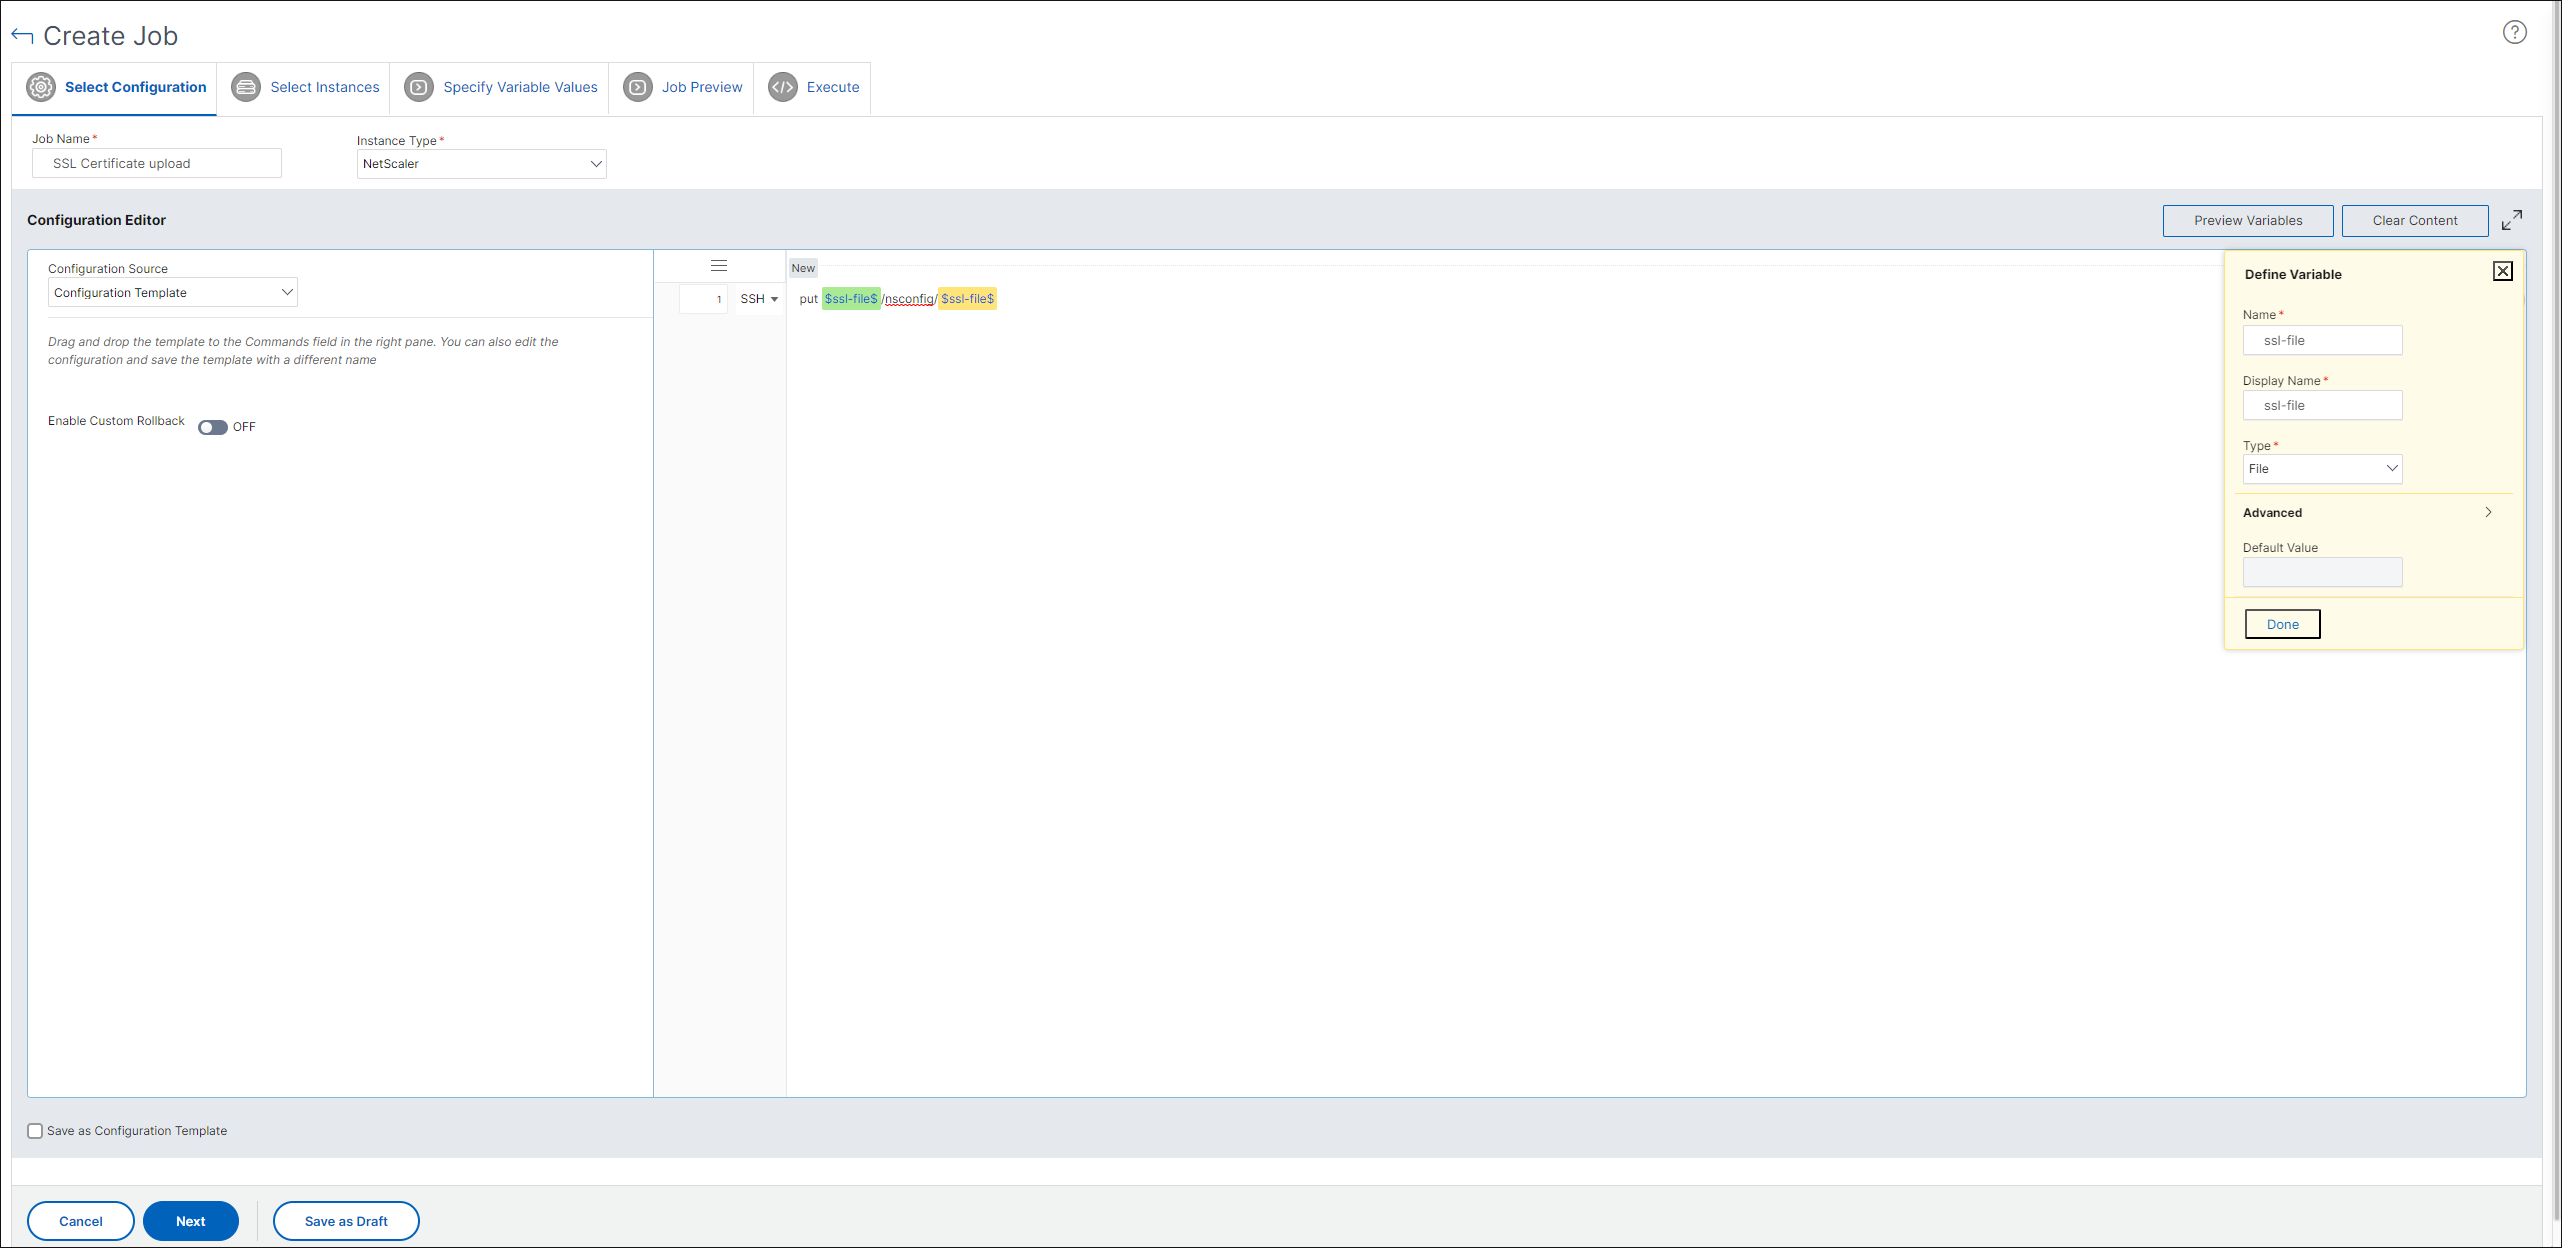
Task: Click the Next button
Action: pyautogui.click(x=191, y=1221)
